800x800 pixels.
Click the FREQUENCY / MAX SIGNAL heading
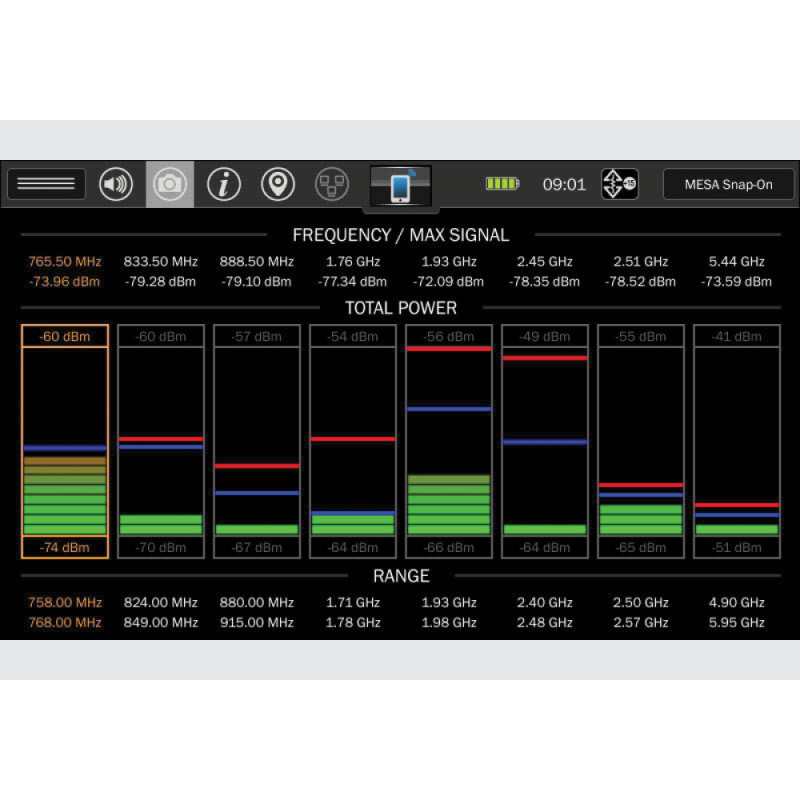401,235
